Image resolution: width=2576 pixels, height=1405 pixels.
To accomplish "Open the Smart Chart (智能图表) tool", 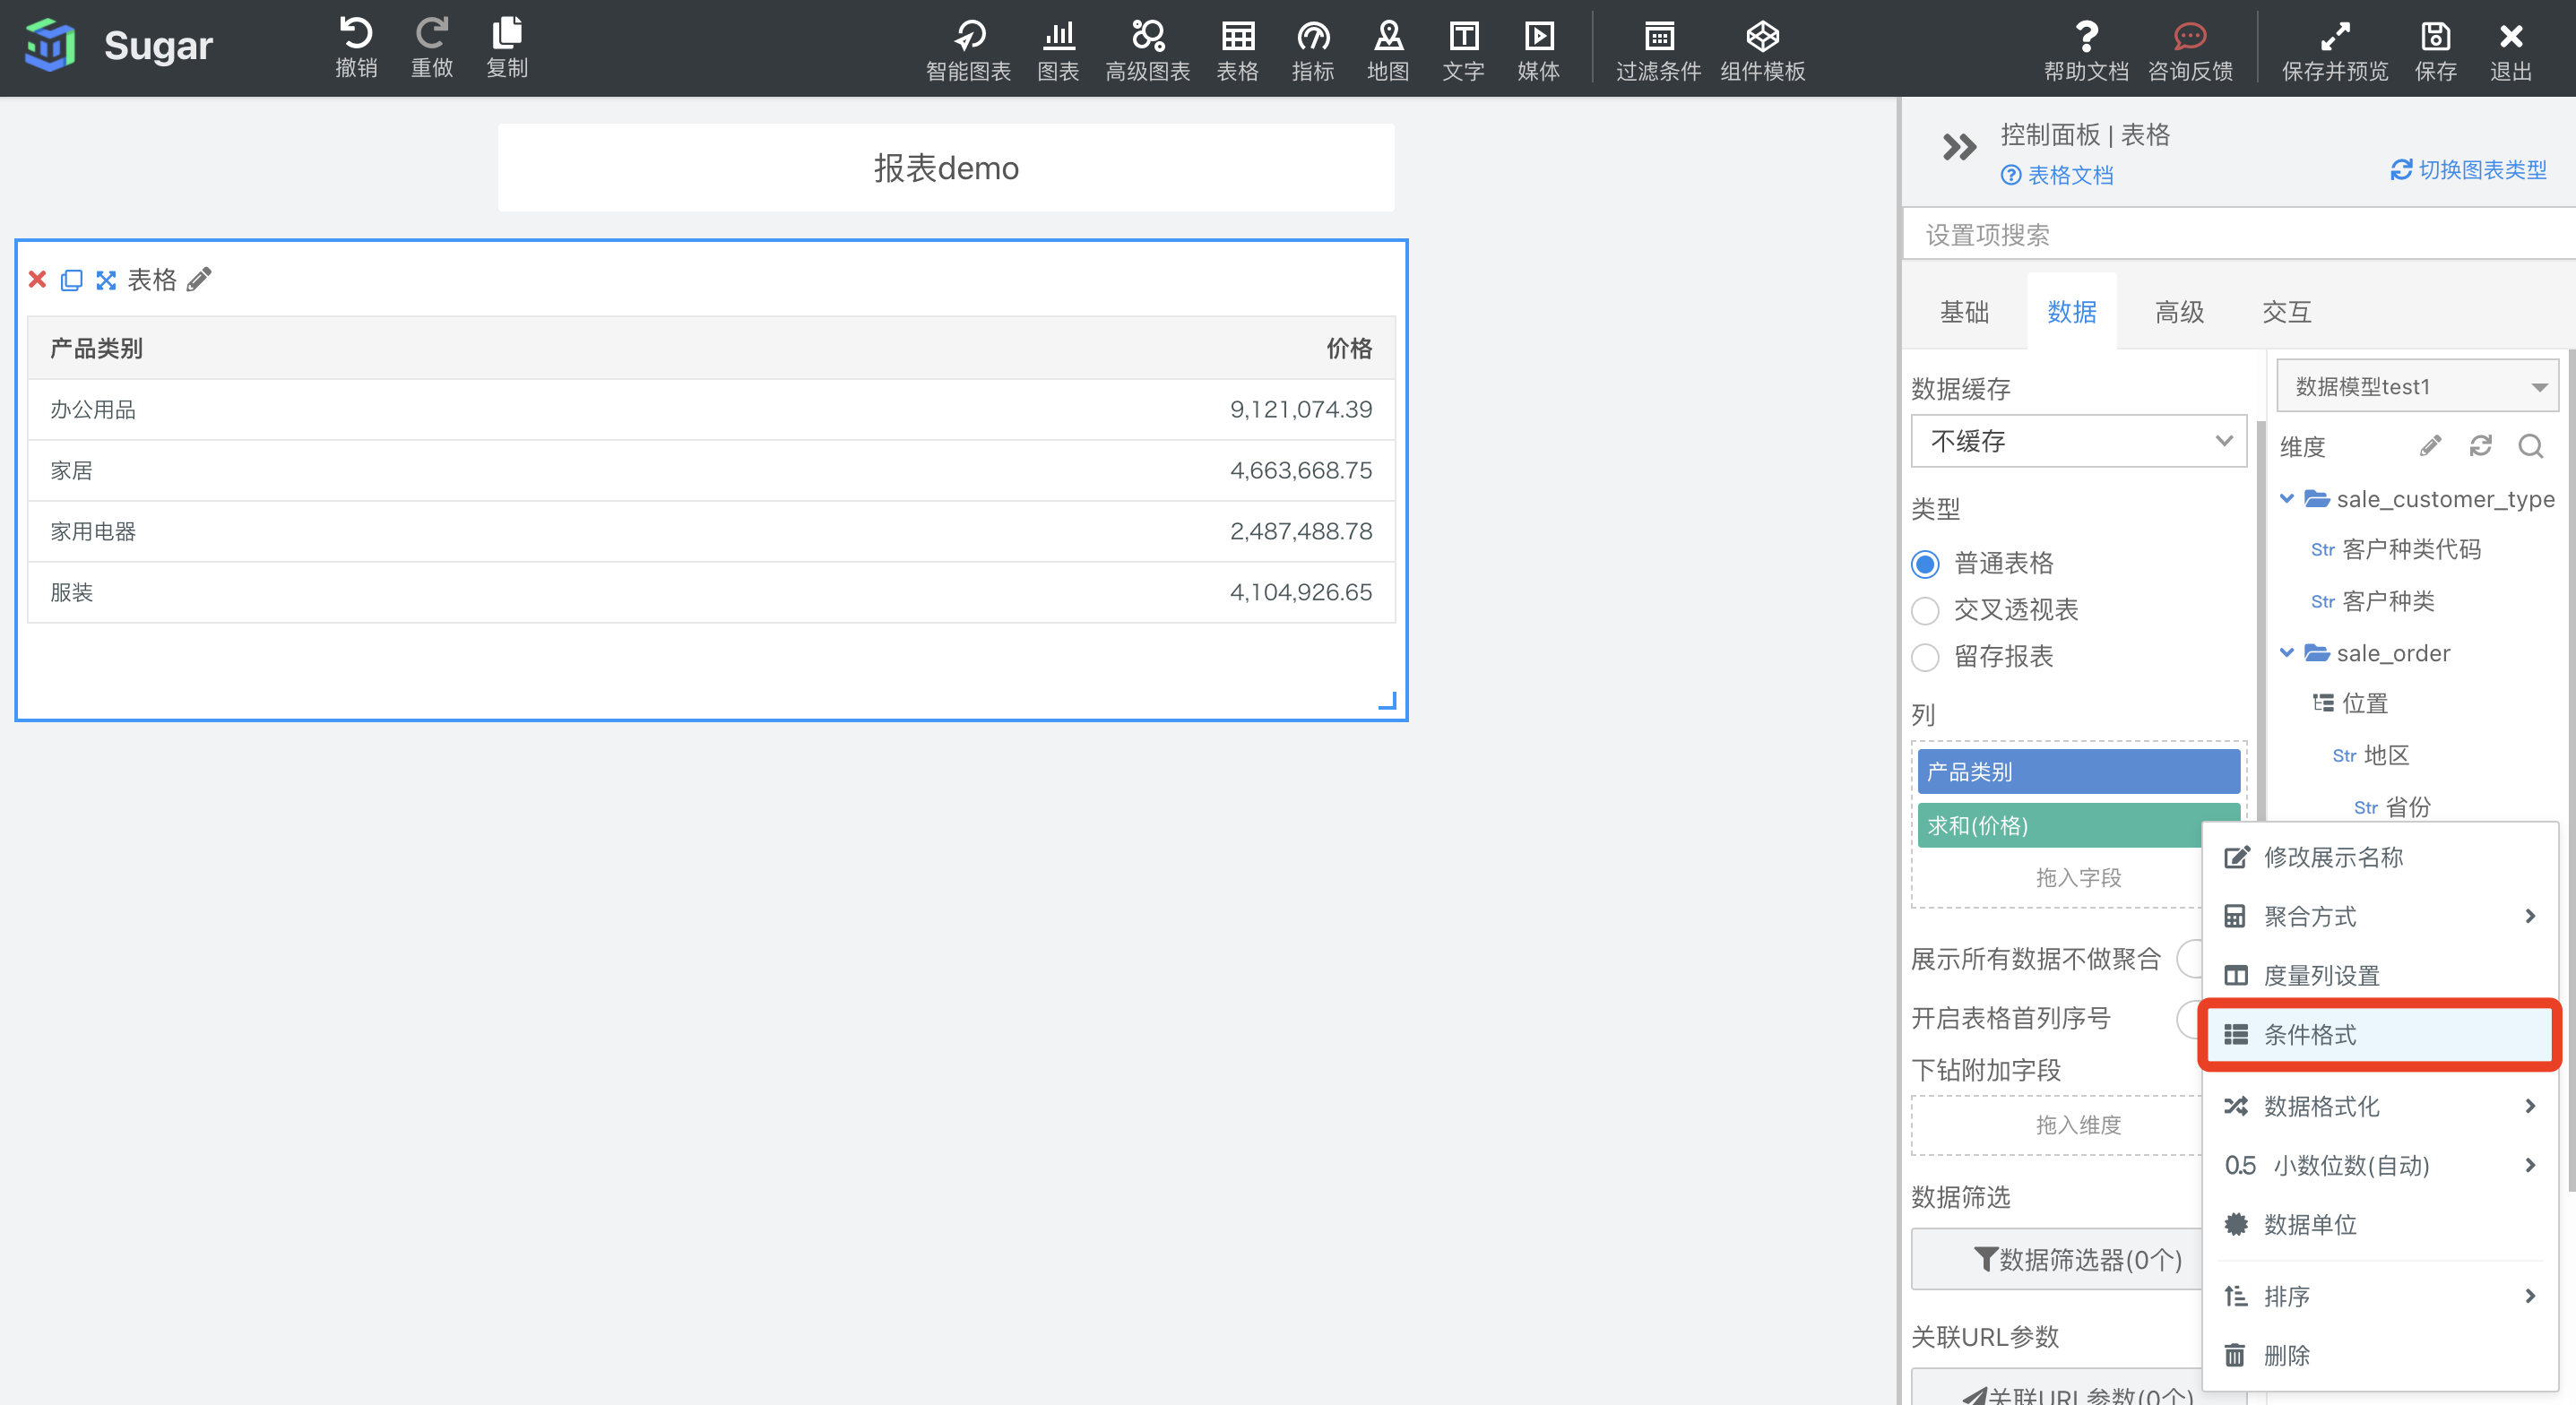I will pyautogui.click(x=968, y=50).
